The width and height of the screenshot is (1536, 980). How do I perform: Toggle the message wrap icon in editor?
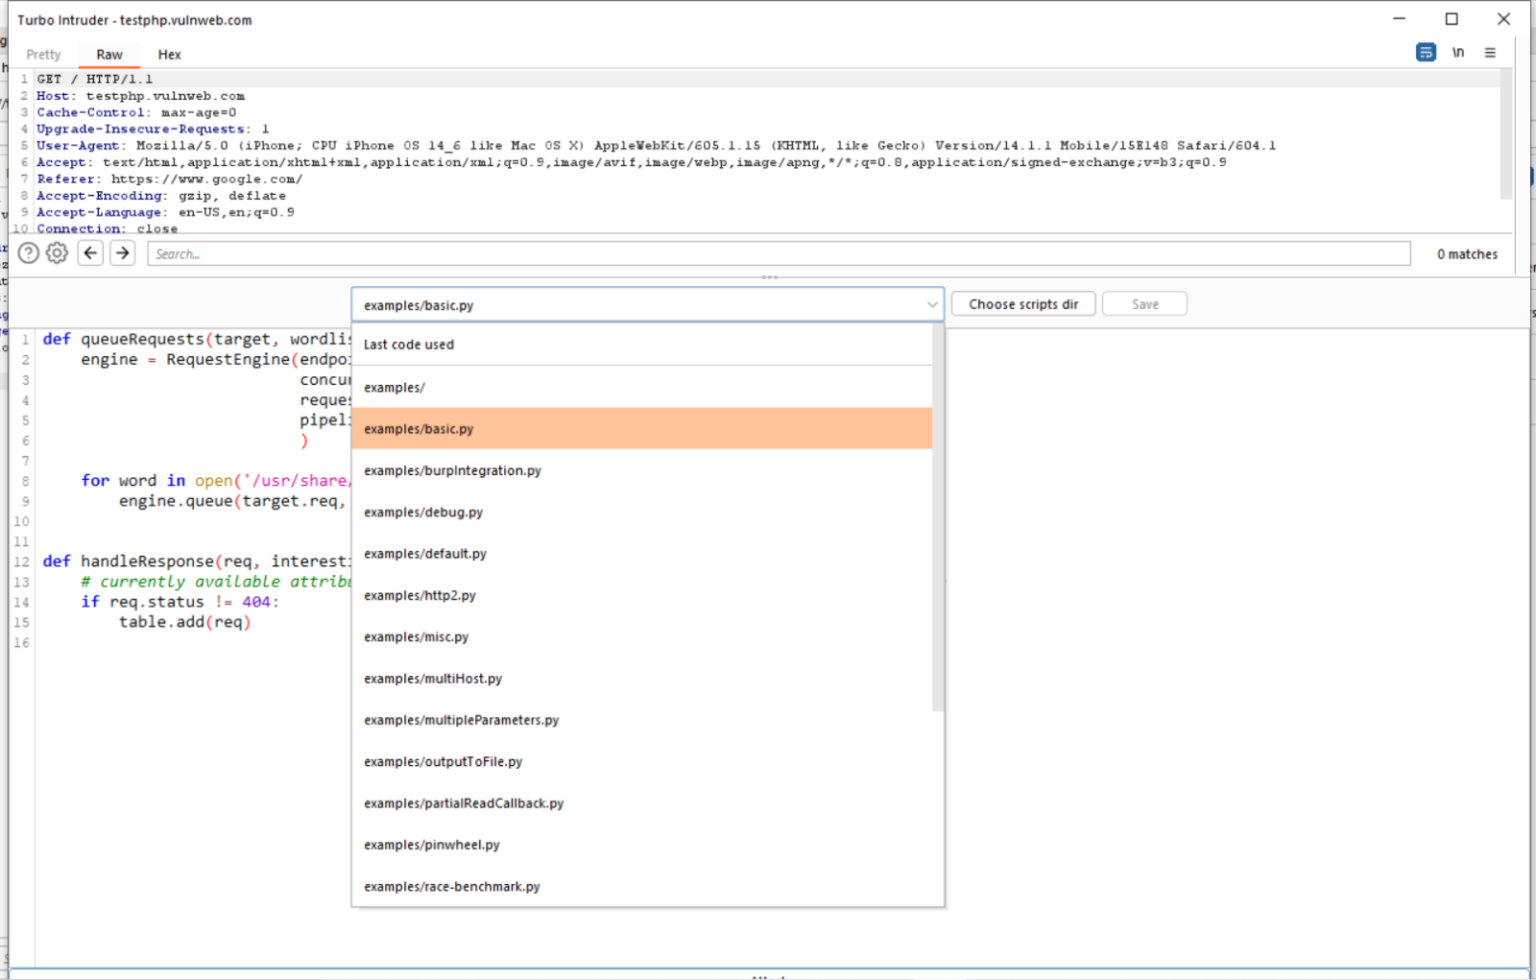[1425, 53]
